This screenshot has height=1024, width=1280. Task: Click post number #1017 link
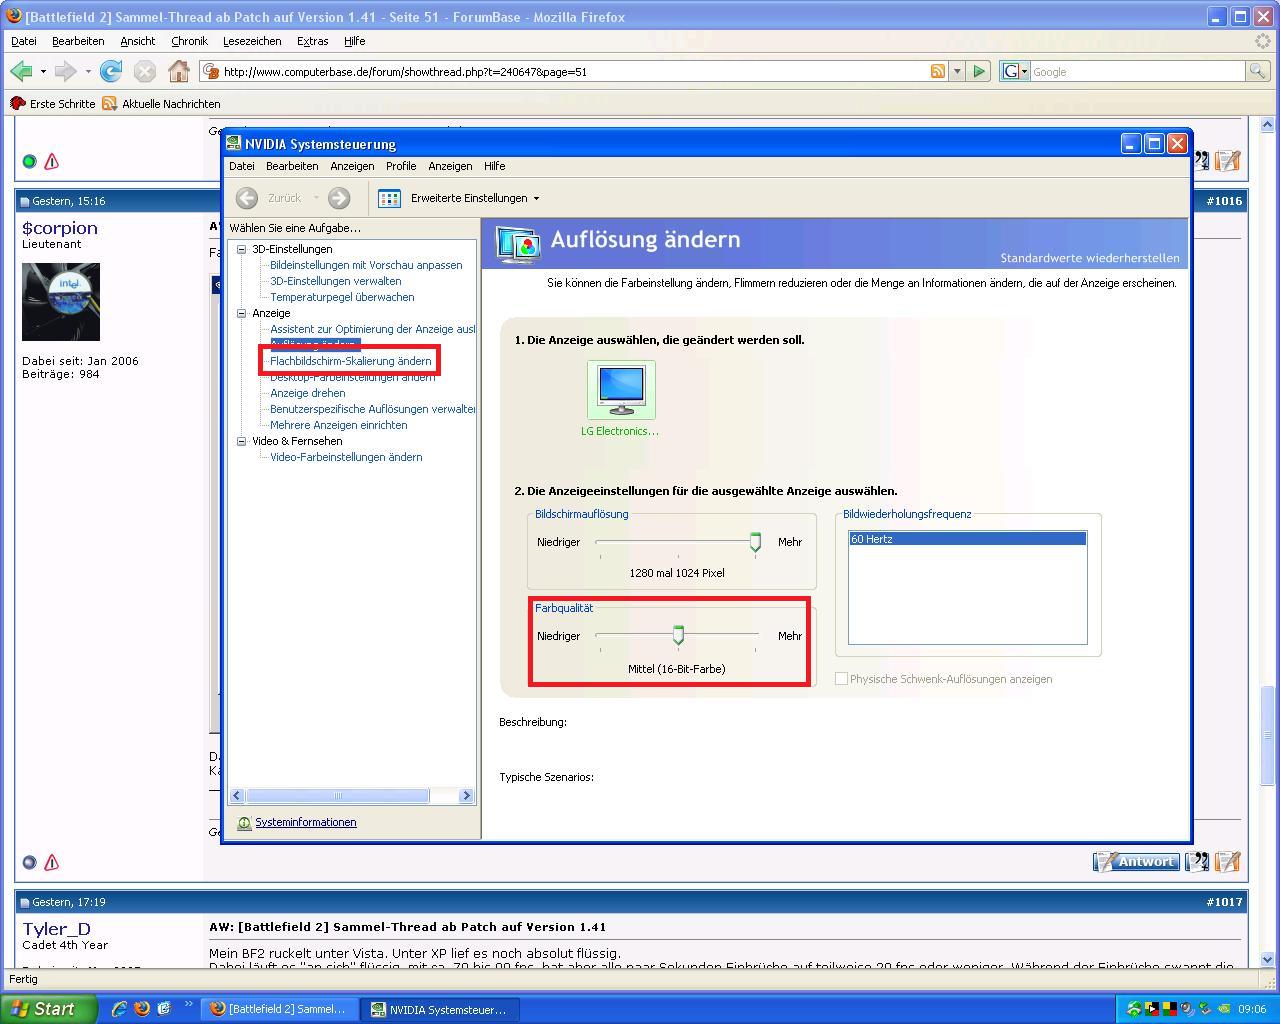point(1224,902)
